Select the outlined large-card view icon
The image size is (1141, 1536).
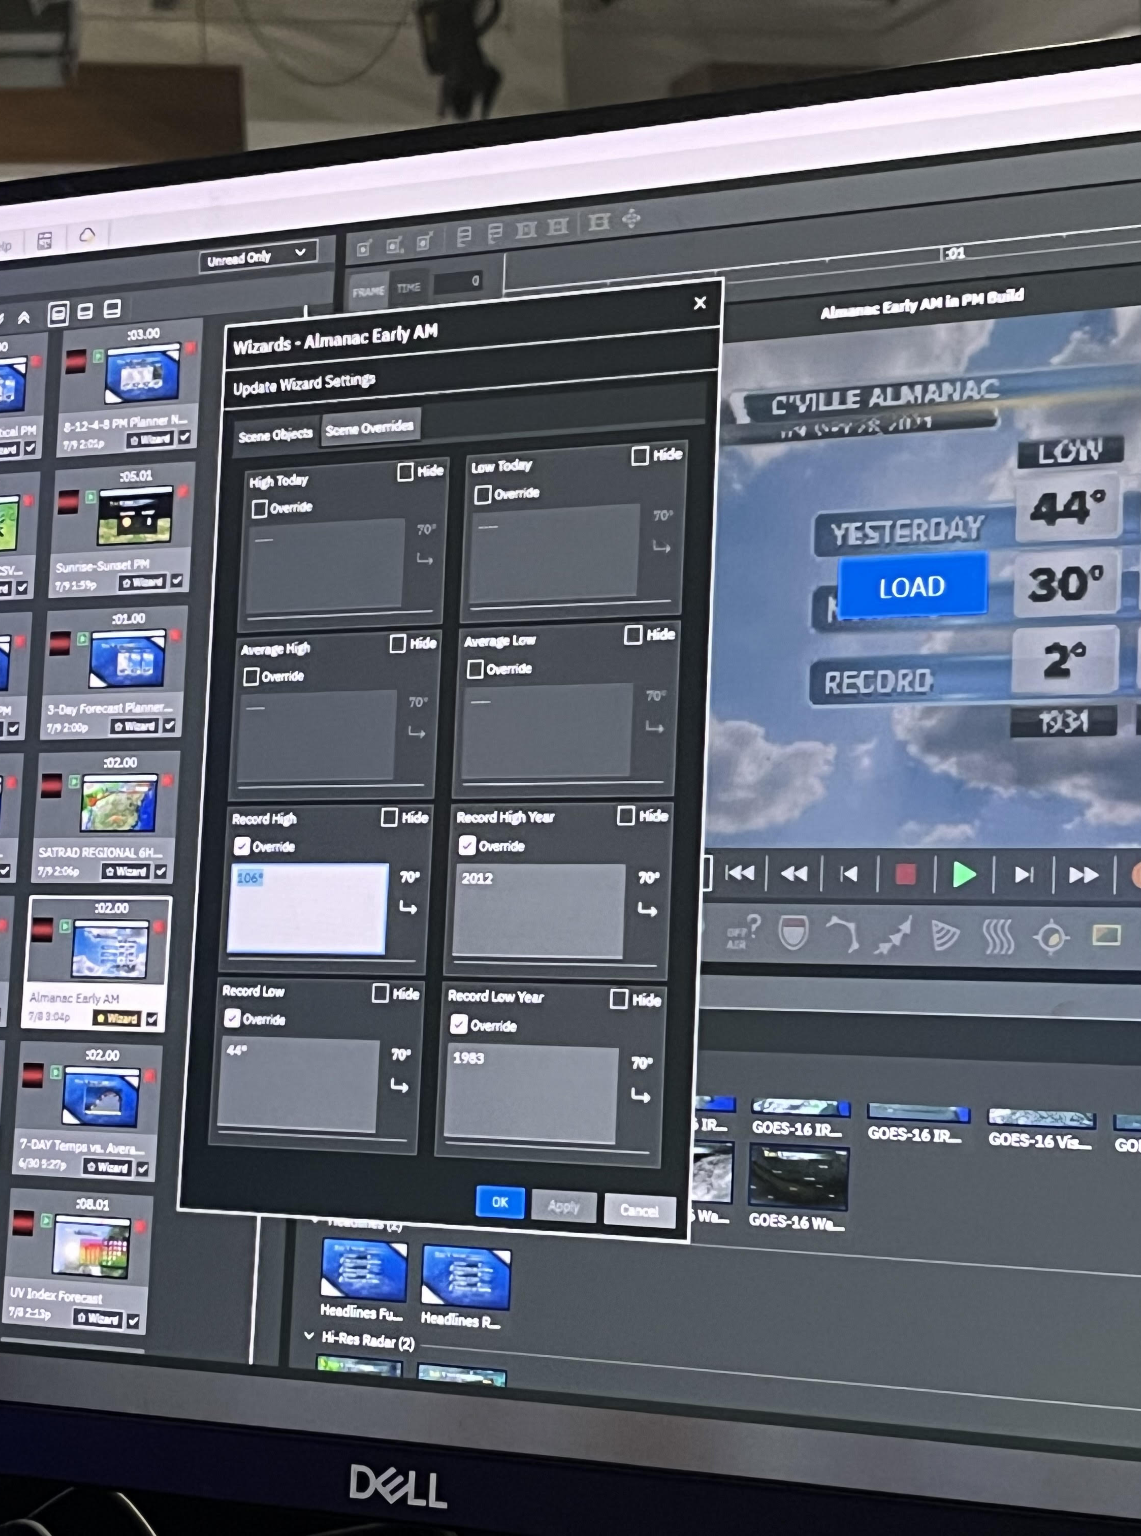click(x=58, y=314)
